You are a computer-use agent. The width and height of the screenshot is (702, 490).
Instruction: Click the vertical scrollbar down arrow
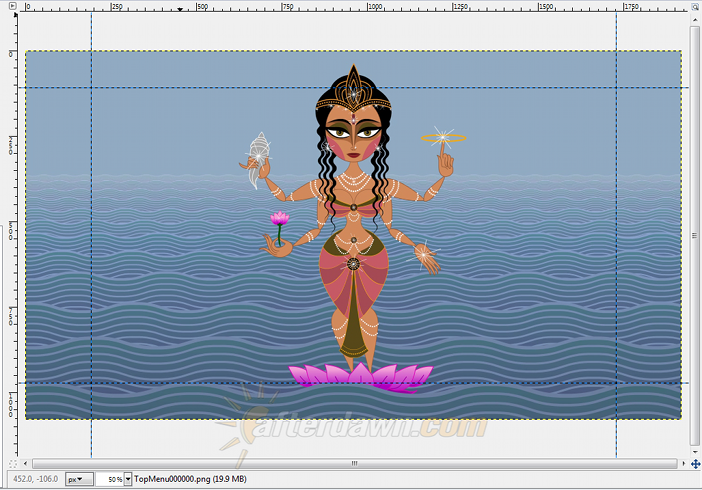pyautogui.click(x=695, y=451)
